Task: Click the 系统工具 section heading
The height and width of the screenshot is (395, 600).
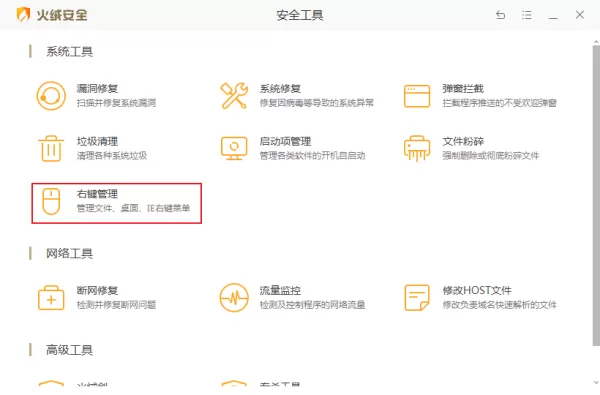Action: [x=69, y=51]
